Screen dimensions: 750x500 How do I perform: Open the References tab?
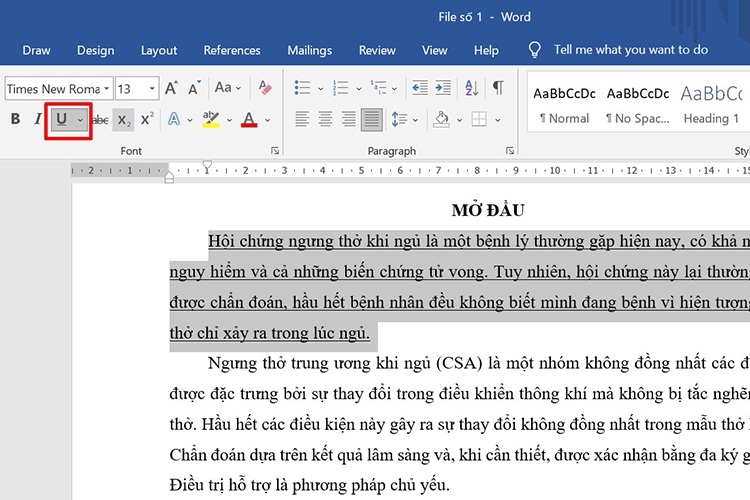(x=232, y=50)
